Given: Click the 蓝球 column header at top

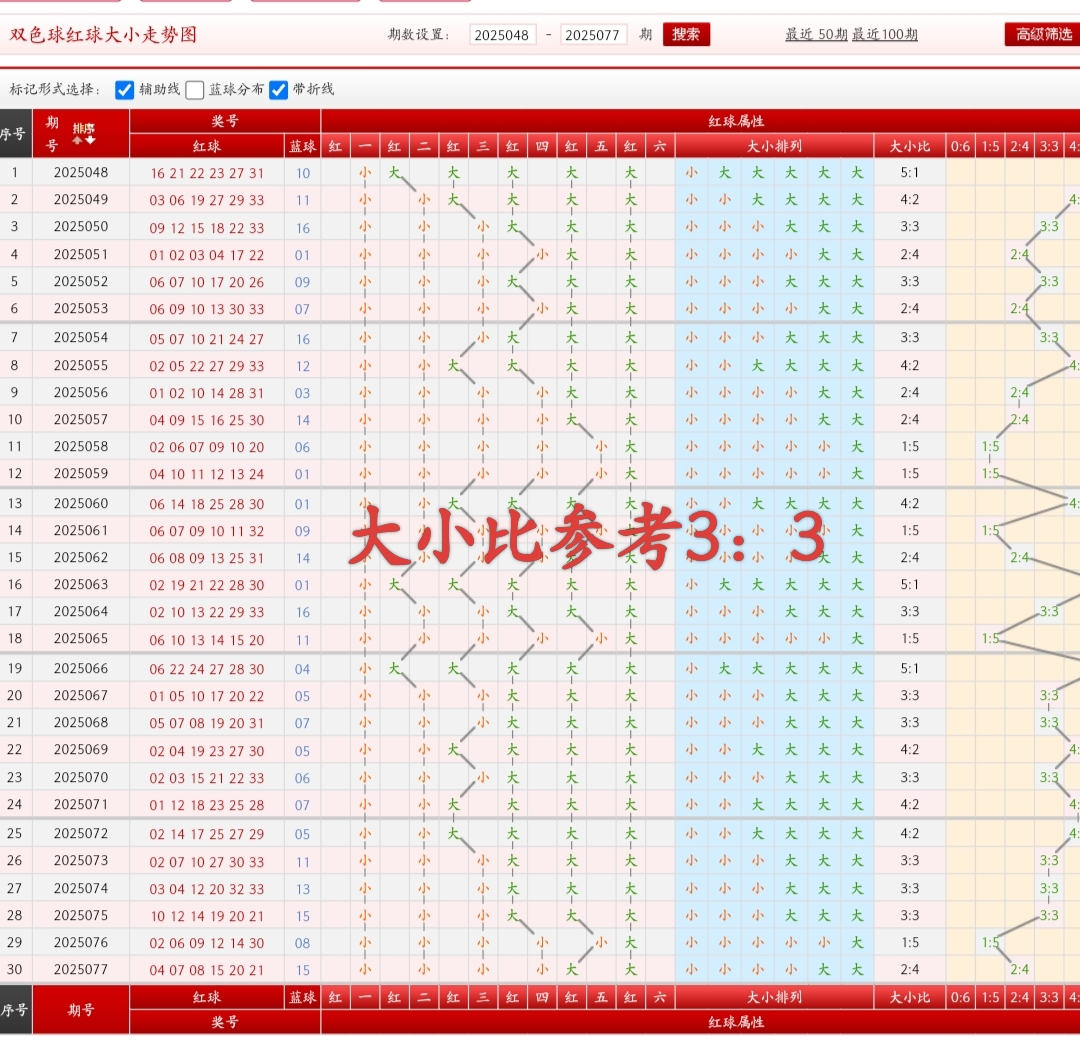Looking at the screenshot, I should tap(302, 146).
